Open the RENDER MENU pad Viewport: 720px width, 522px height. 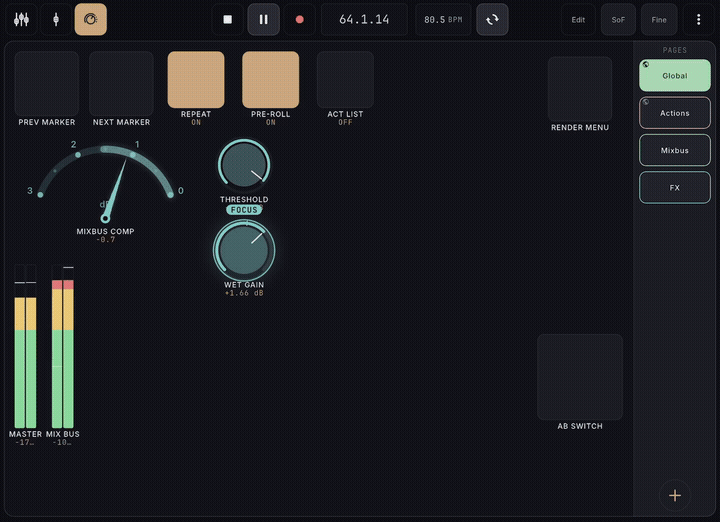(580, 89)
